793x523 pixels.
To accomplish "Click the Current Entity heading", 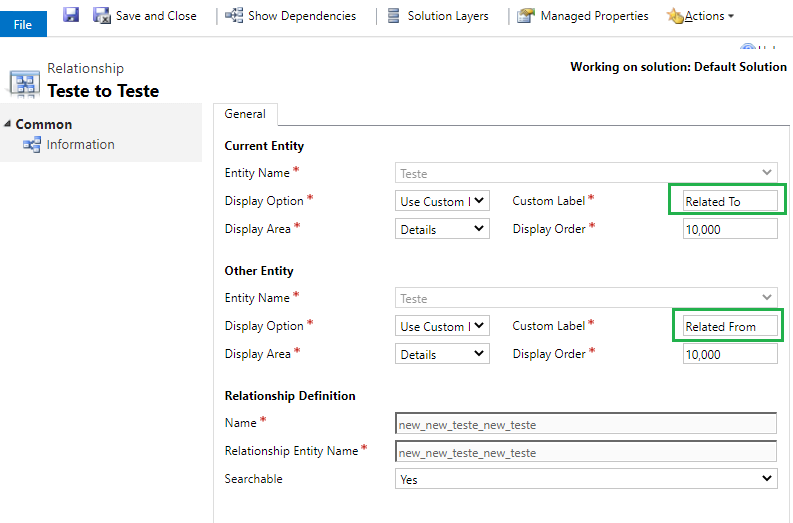I will pos(264,146).
